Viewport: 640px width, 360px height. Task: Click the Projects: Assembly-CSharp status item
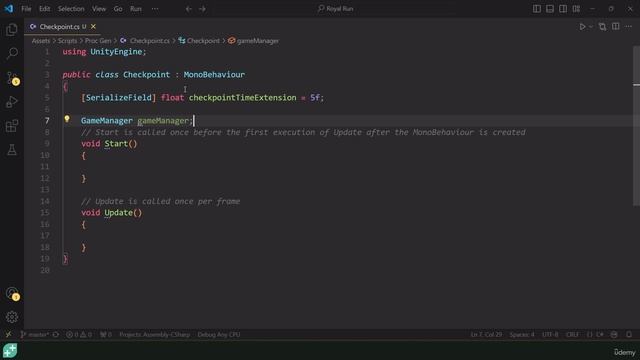155,335
